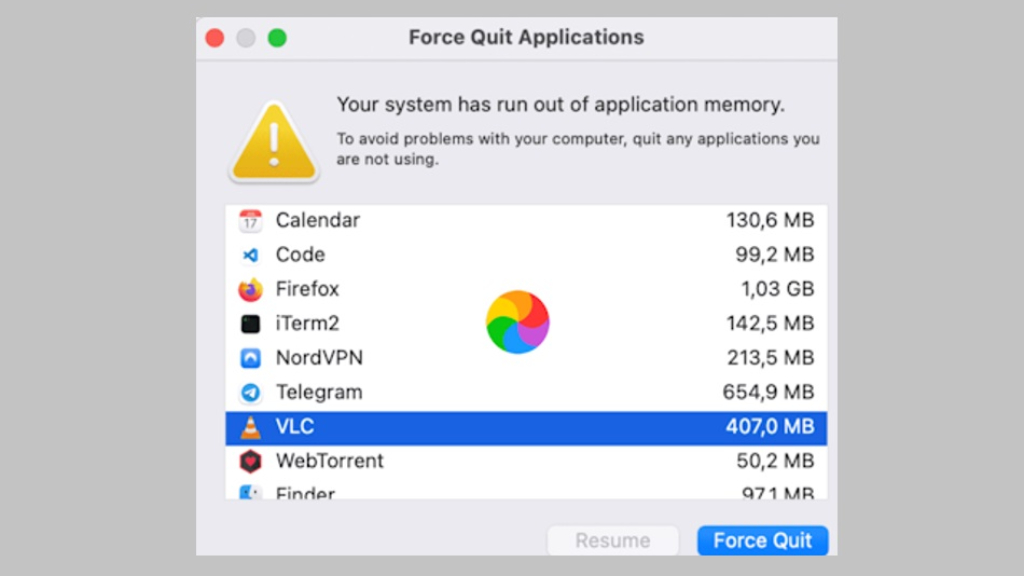Click the VLC traffic cone icon
Image resolution: width=1024 pixels, height=576 pixels.
pyautogui.click(x=250, y=427)
